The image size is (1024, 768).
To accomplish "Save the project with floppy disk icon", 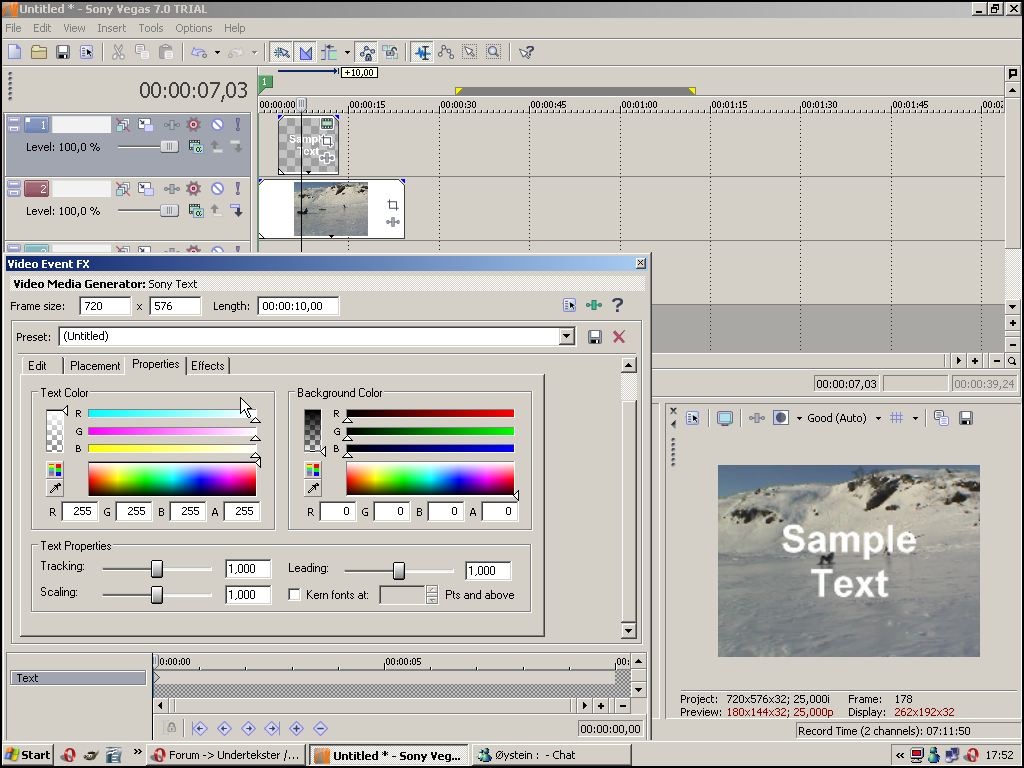I will click(x=63, y=52).
